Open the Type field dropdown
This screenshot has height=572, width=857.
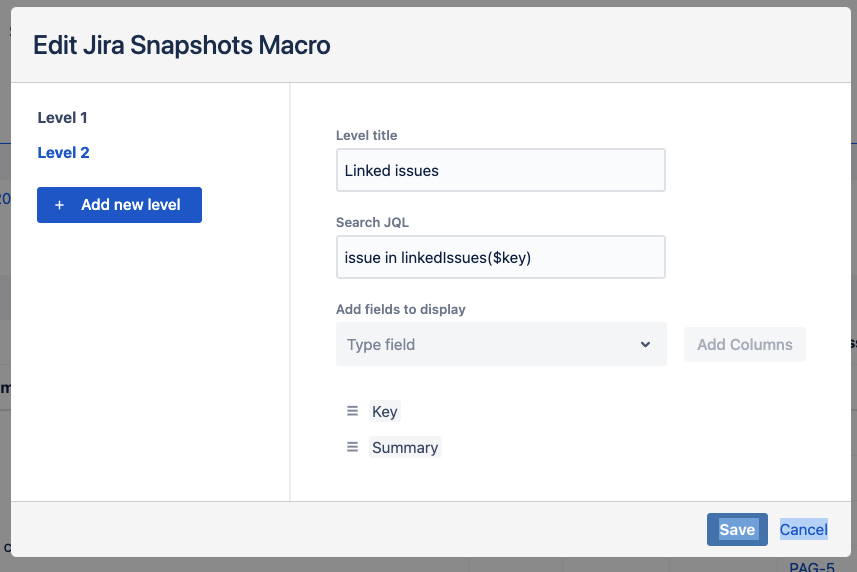pyautogui.click(x=501, y=344)
